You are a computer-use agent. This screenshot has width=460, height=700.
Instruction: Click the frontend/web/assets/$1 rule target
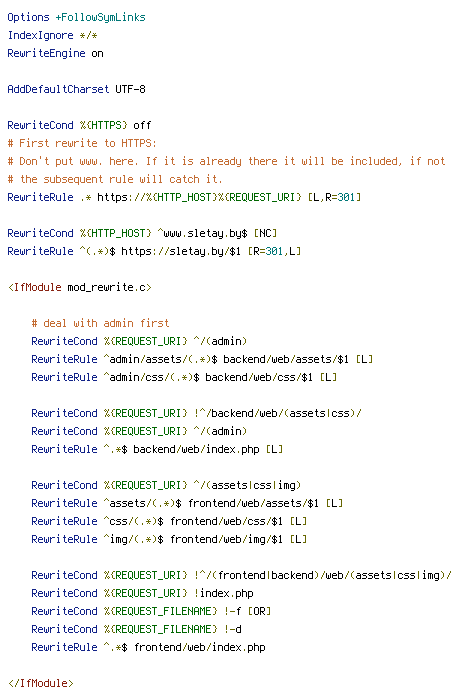pyautogui.click(x=253, y=503)
